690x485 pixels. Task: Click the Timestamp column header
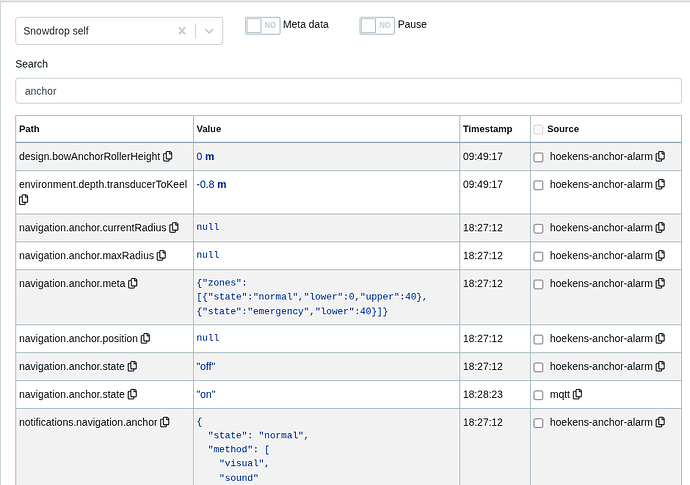(487, 129)
